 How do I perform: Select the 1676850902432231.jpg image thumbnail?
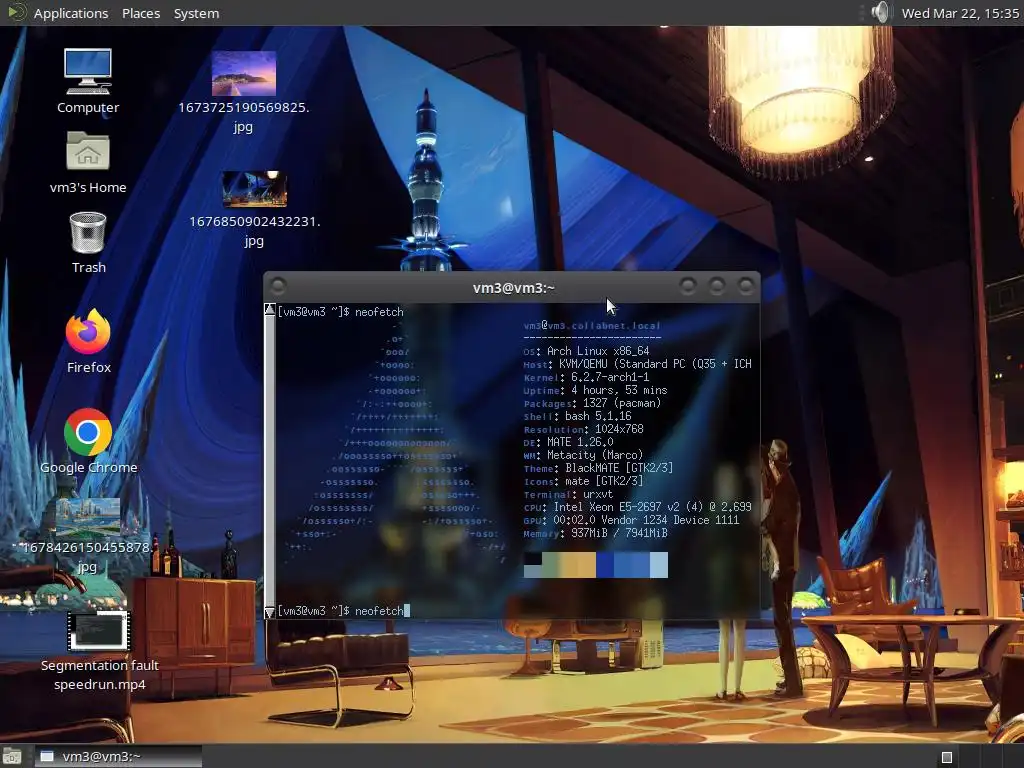click(x=254, y=189)
